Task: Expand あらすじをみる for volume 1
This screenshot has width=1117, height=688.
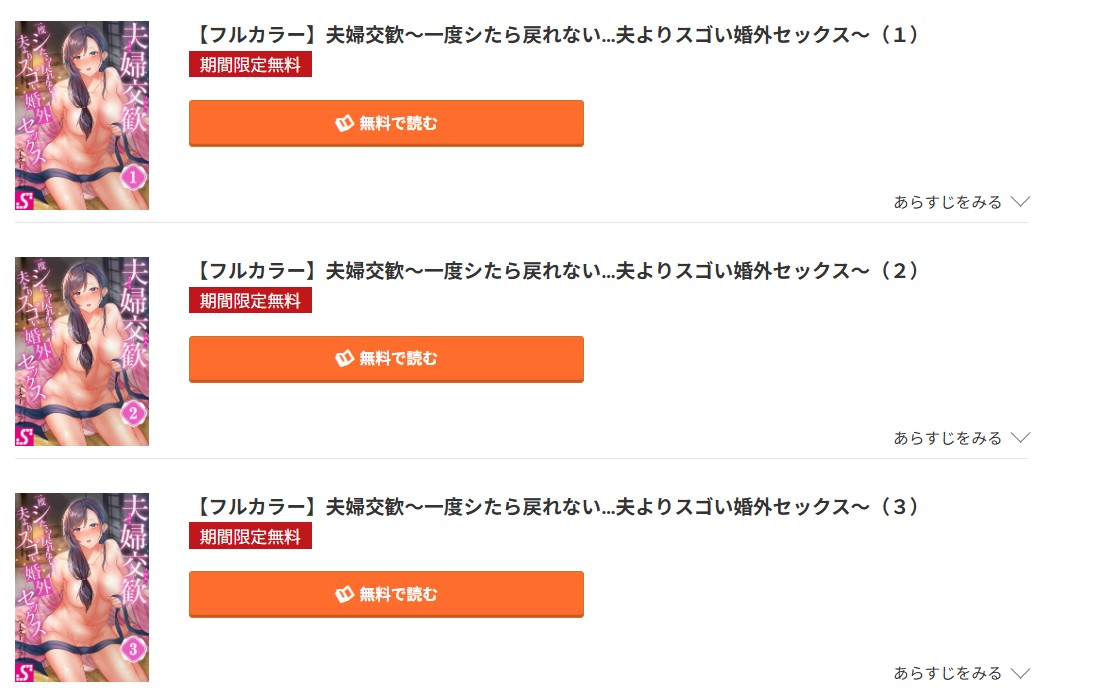Action: pos(947,202)
